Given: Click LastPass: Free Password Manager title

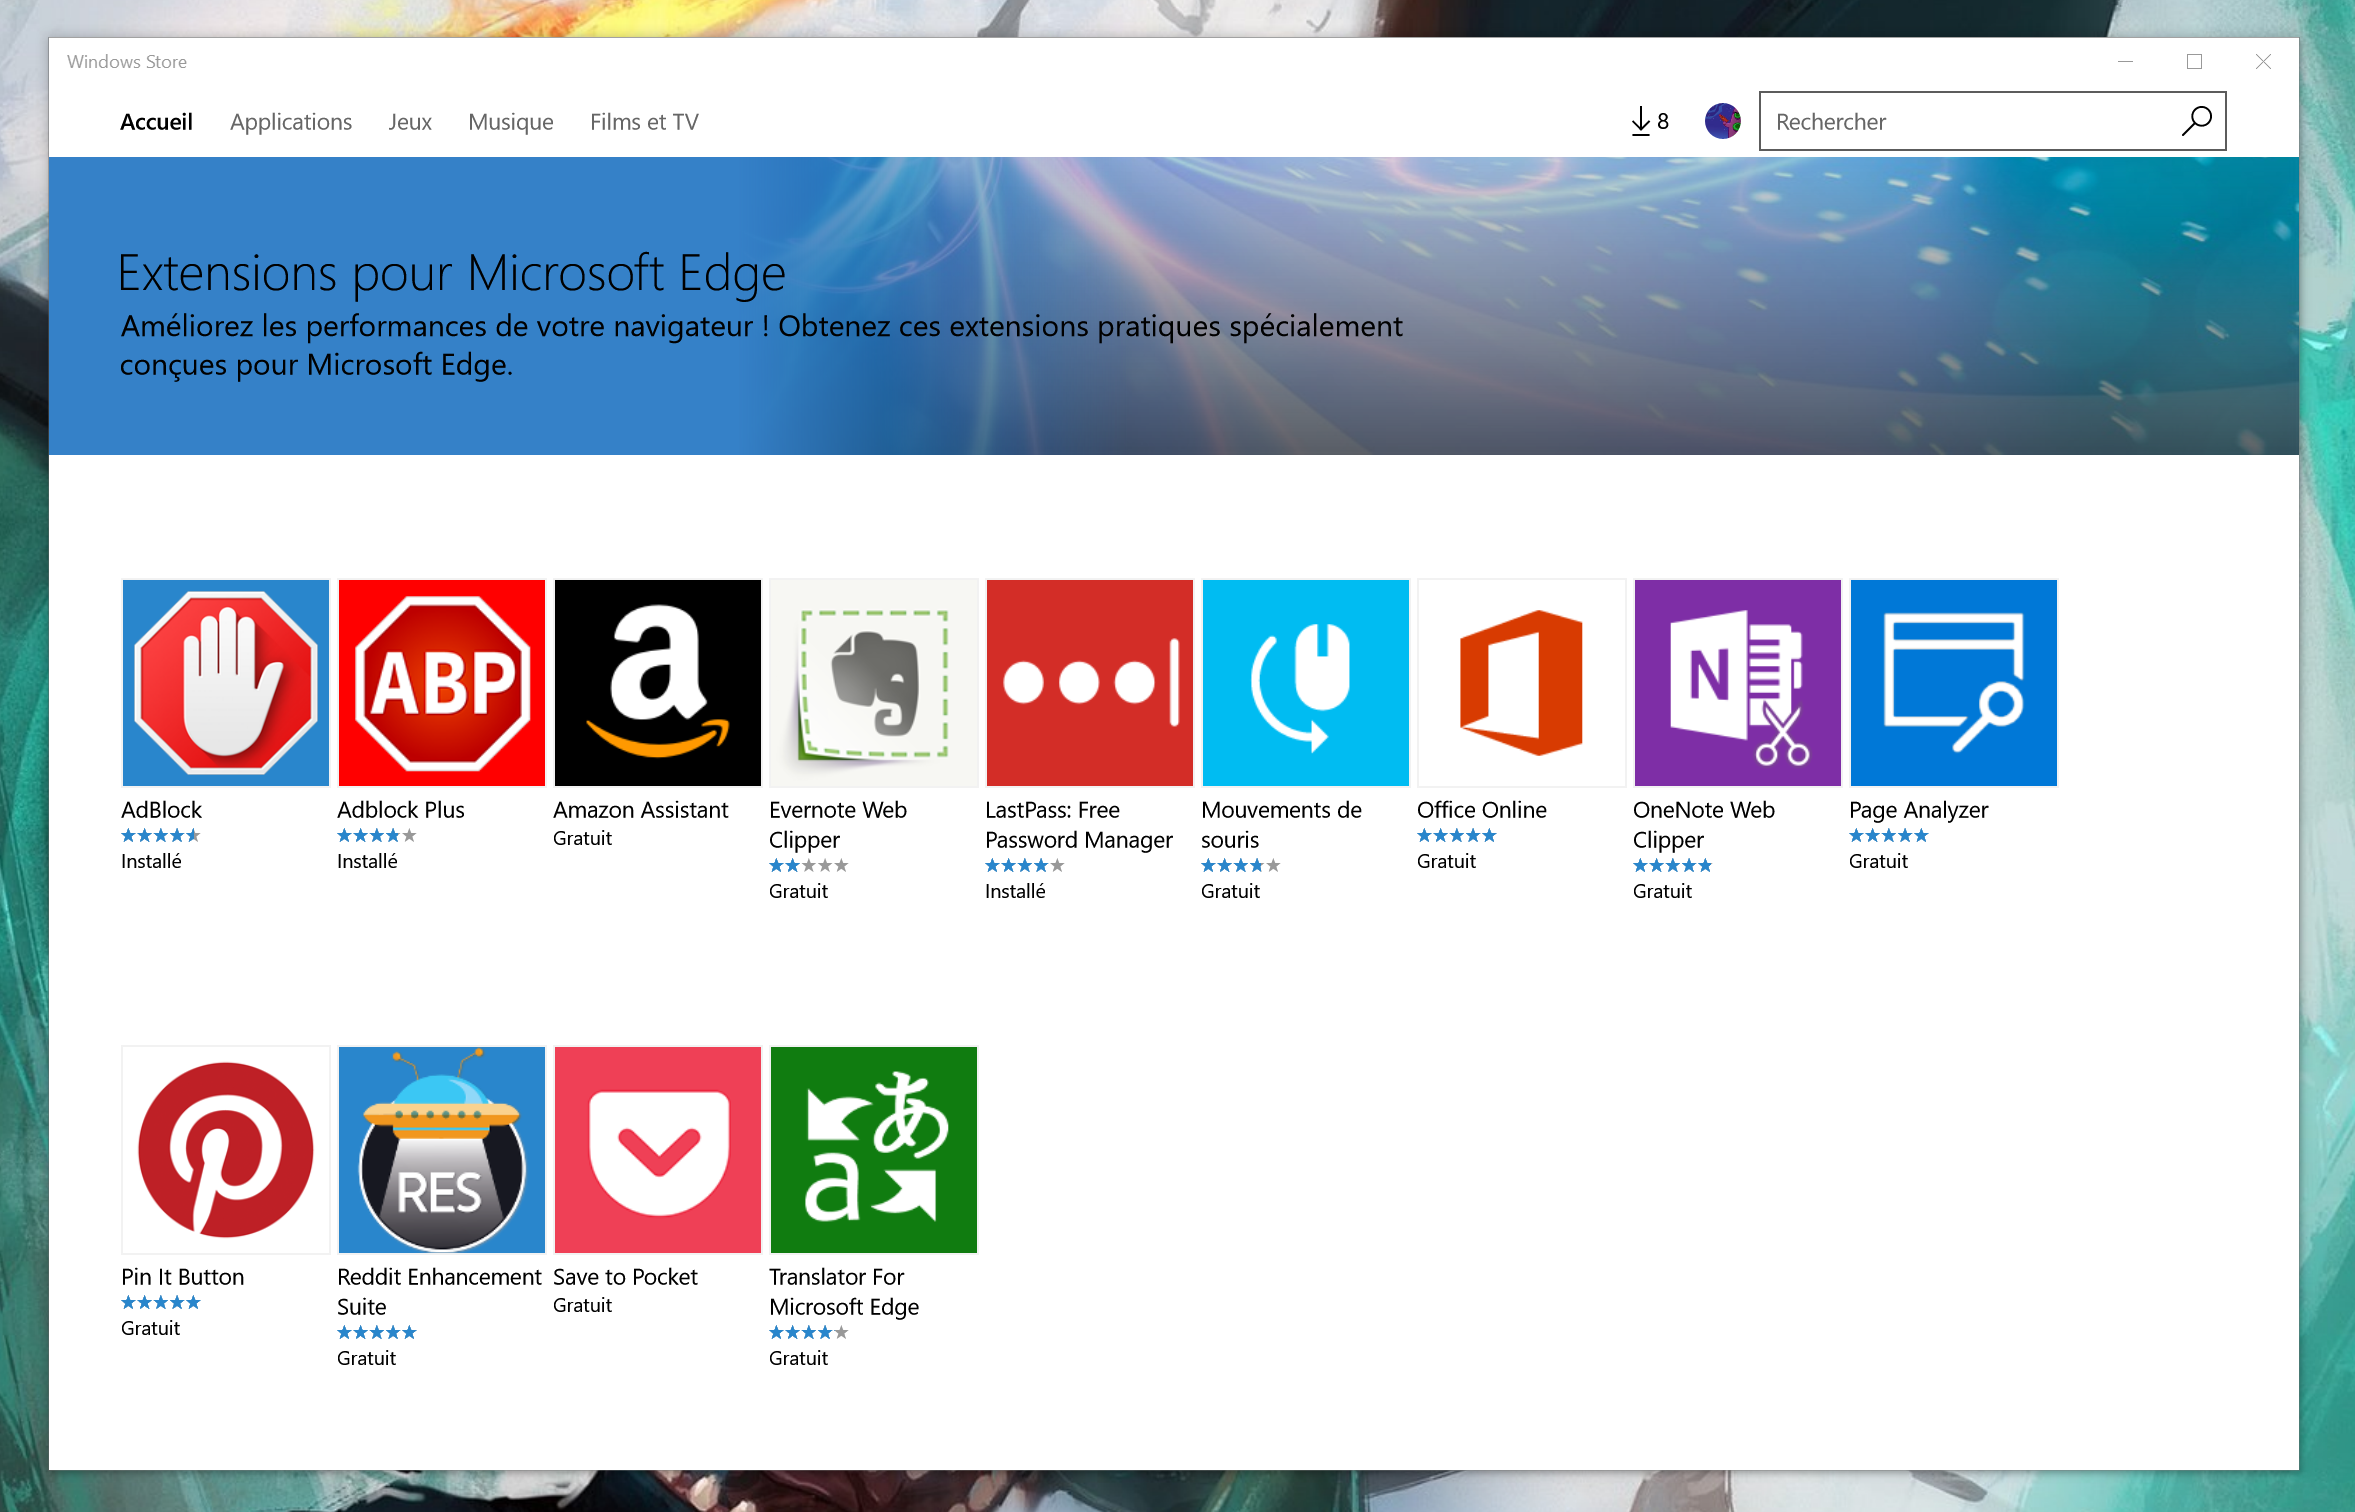Looking at the screenshot, I should pyautogui.click(x=1079, y=825).
